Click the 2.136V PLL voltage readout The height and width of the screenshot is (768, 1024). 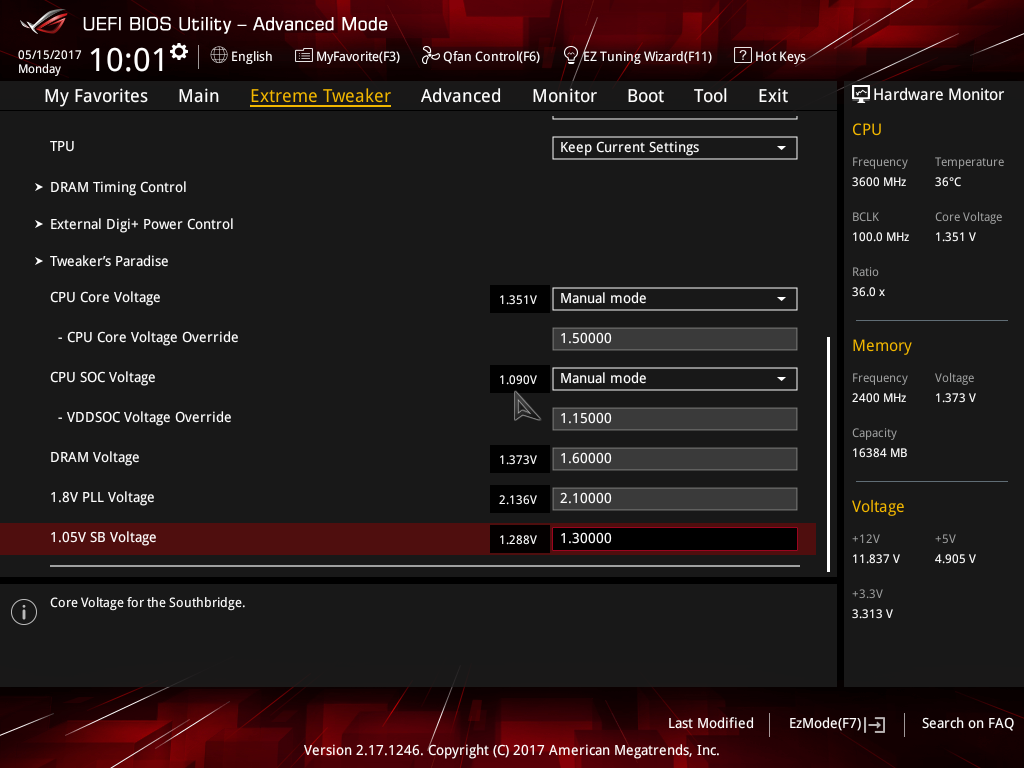pos(519,500)
